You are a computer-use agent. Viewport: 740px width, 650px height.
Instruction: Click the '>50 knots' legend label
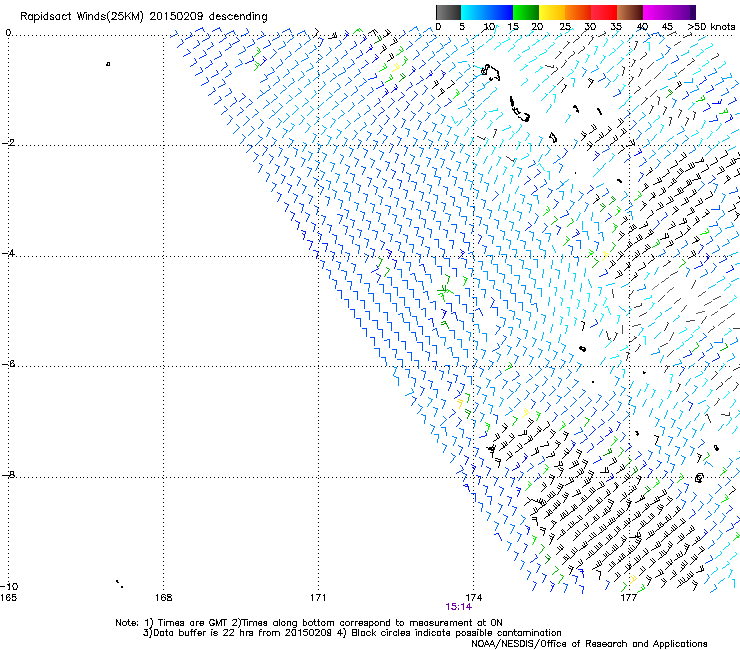[x=711, y=26]
